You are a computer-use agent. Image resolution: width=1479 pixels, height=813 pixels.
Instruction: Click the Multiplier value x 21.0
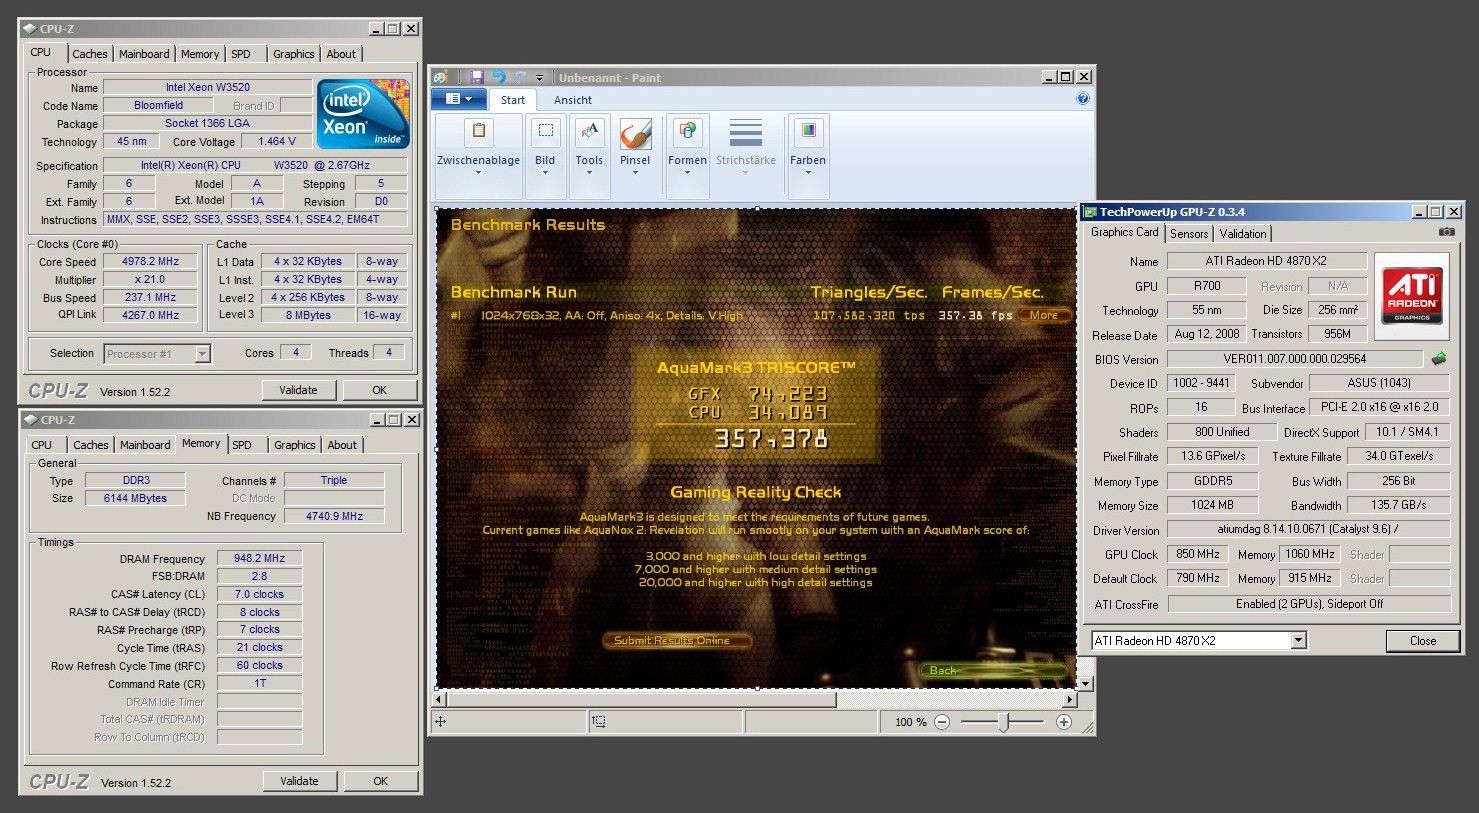pos(150,280)
